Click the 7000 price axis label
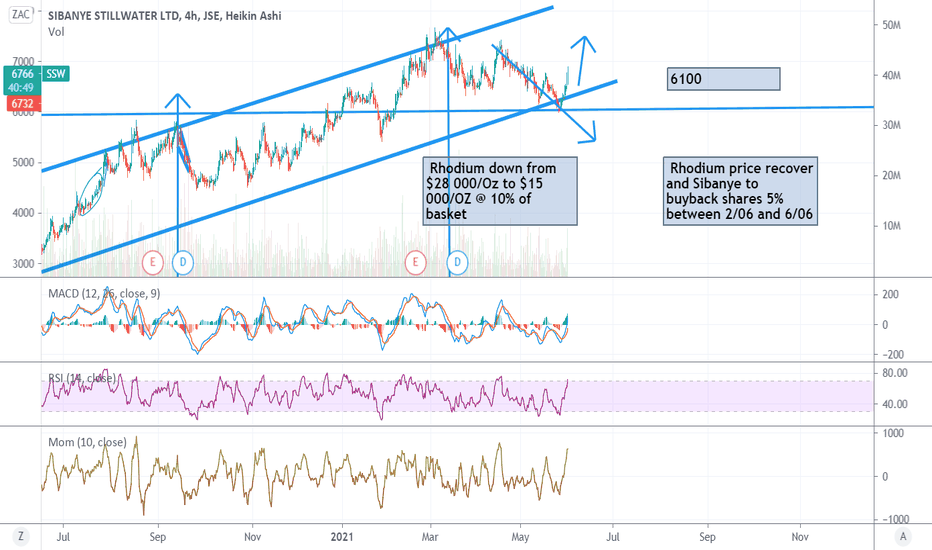932x550 pixels. 23,61
